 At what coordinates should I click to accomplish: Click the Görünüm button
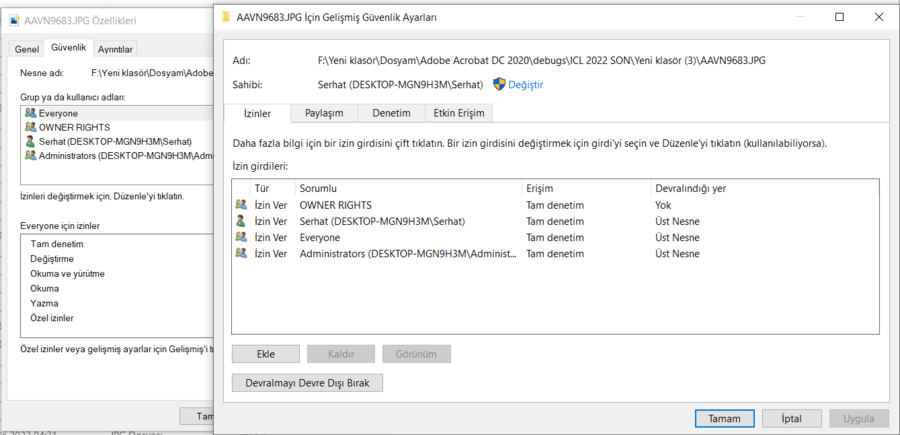(x=417, y=354)
